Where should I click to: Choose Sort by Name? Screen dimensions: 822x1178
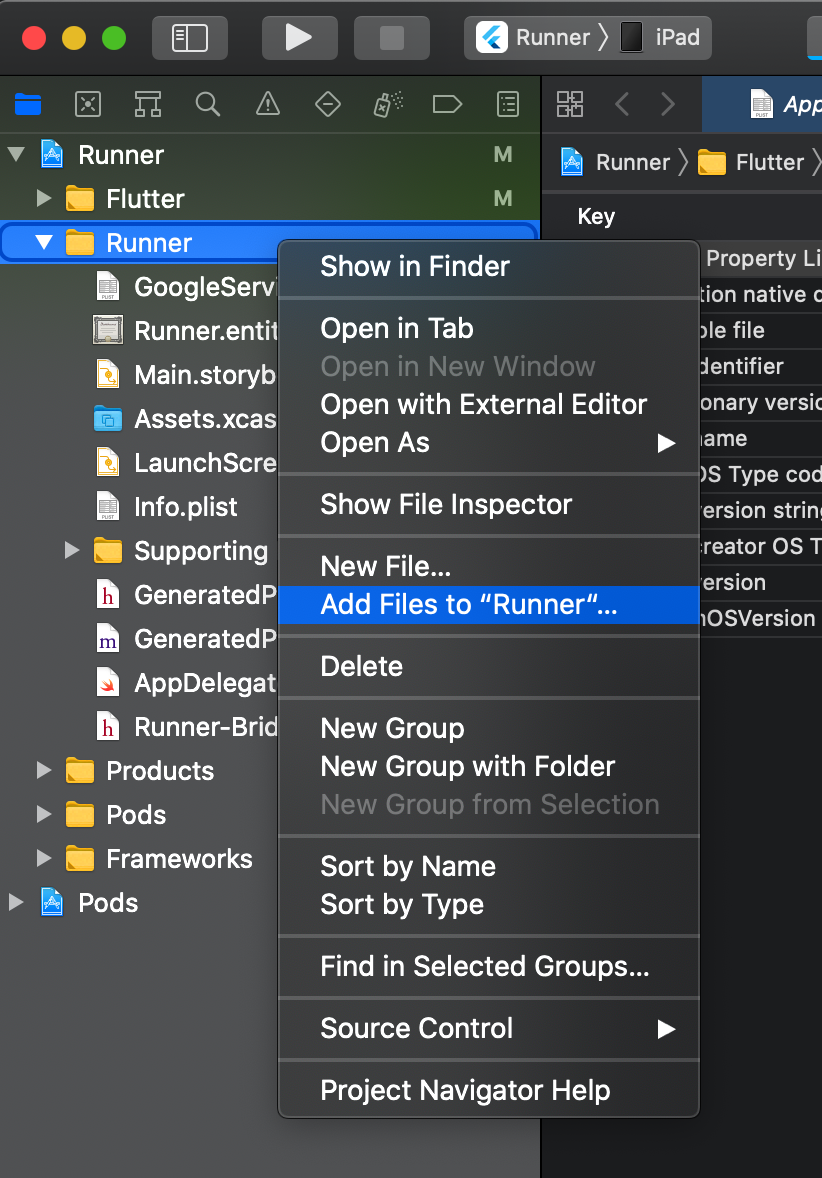coord(488,866)
